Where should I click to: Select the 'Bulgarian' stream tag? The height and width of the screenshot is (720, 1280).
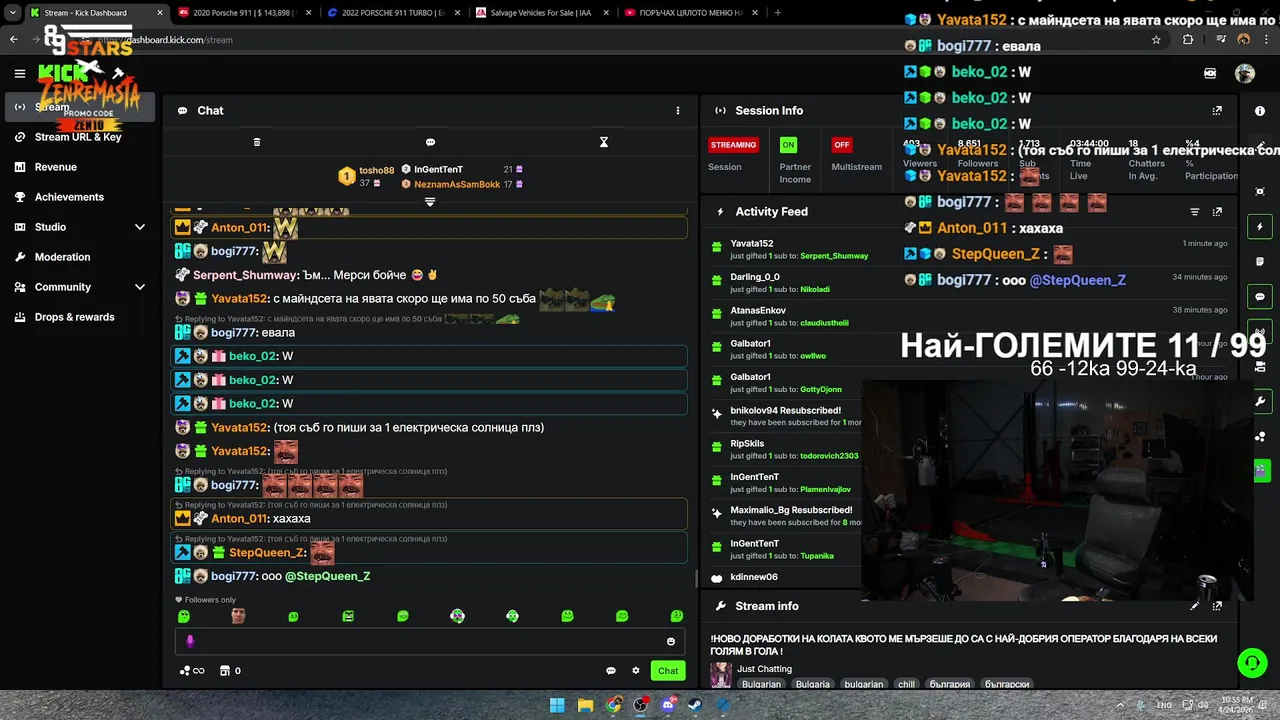(761, 685)
